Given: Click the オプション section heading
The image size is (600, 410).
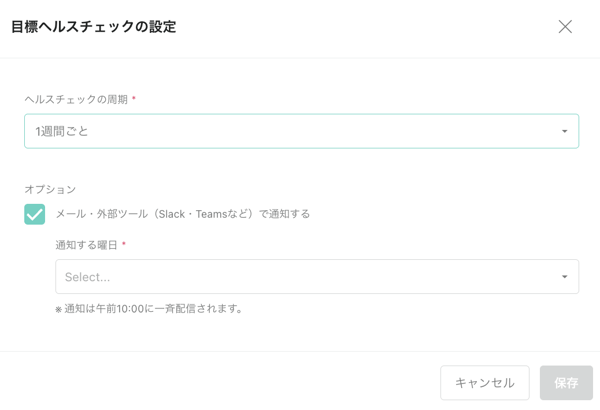Looking at the screenshot, I should (x=50, y=189).
